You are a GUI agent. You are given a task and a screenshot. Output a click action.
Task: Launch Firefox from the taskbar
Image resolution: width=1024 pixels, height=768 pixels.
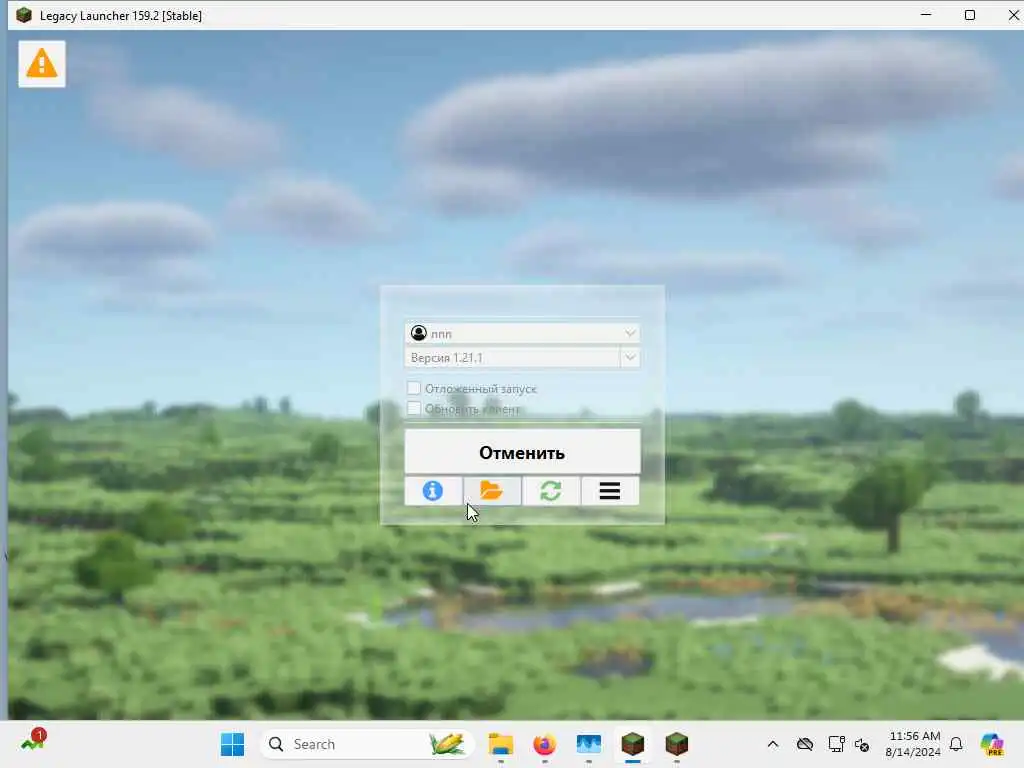tap(545, 744)
